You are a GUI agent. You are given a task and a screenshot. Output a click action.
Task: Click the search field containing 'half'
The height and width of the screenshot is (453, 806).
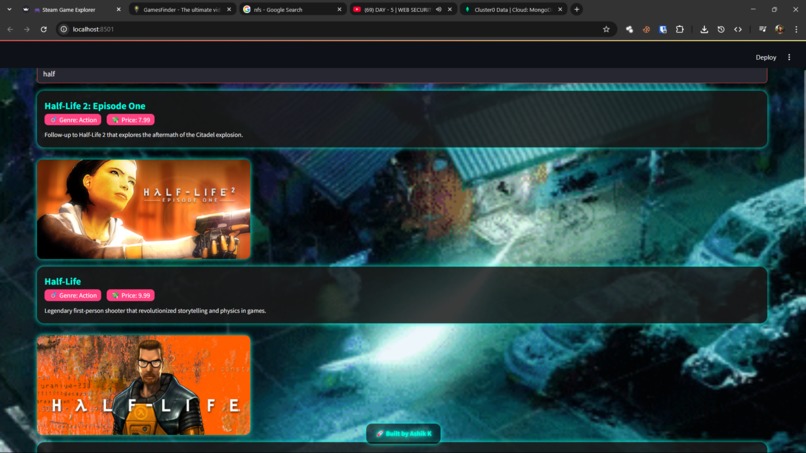click(x=402, y=75)
